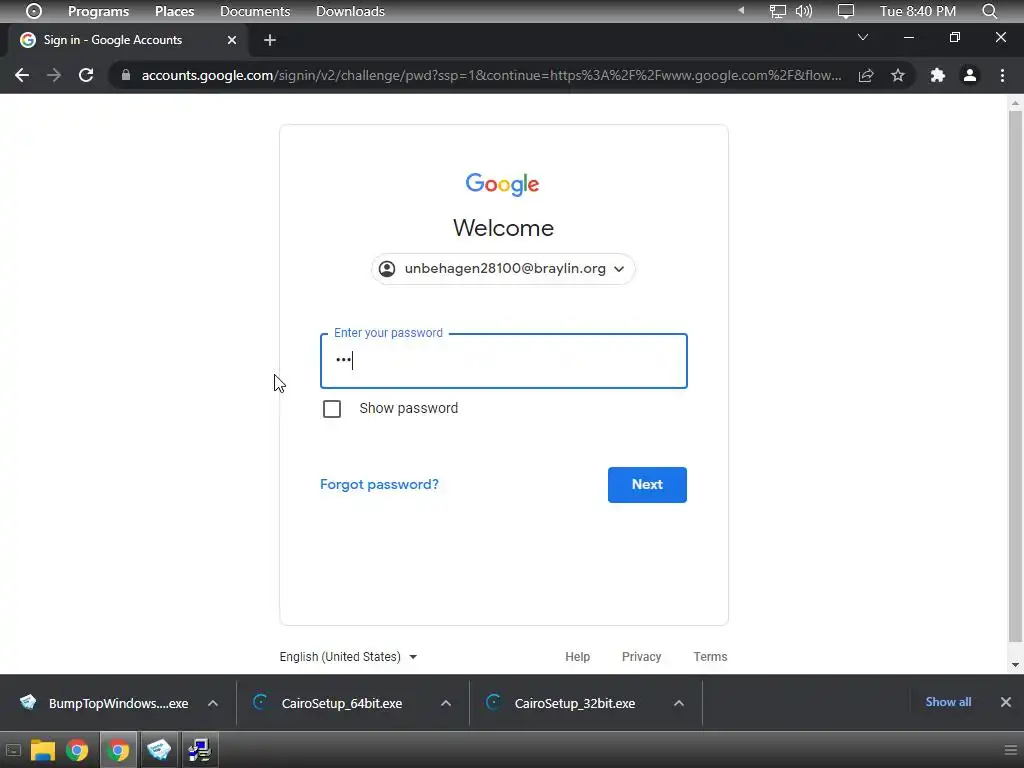Open the Documents menu
The image size is (1024, 768).
click(255, 11)
